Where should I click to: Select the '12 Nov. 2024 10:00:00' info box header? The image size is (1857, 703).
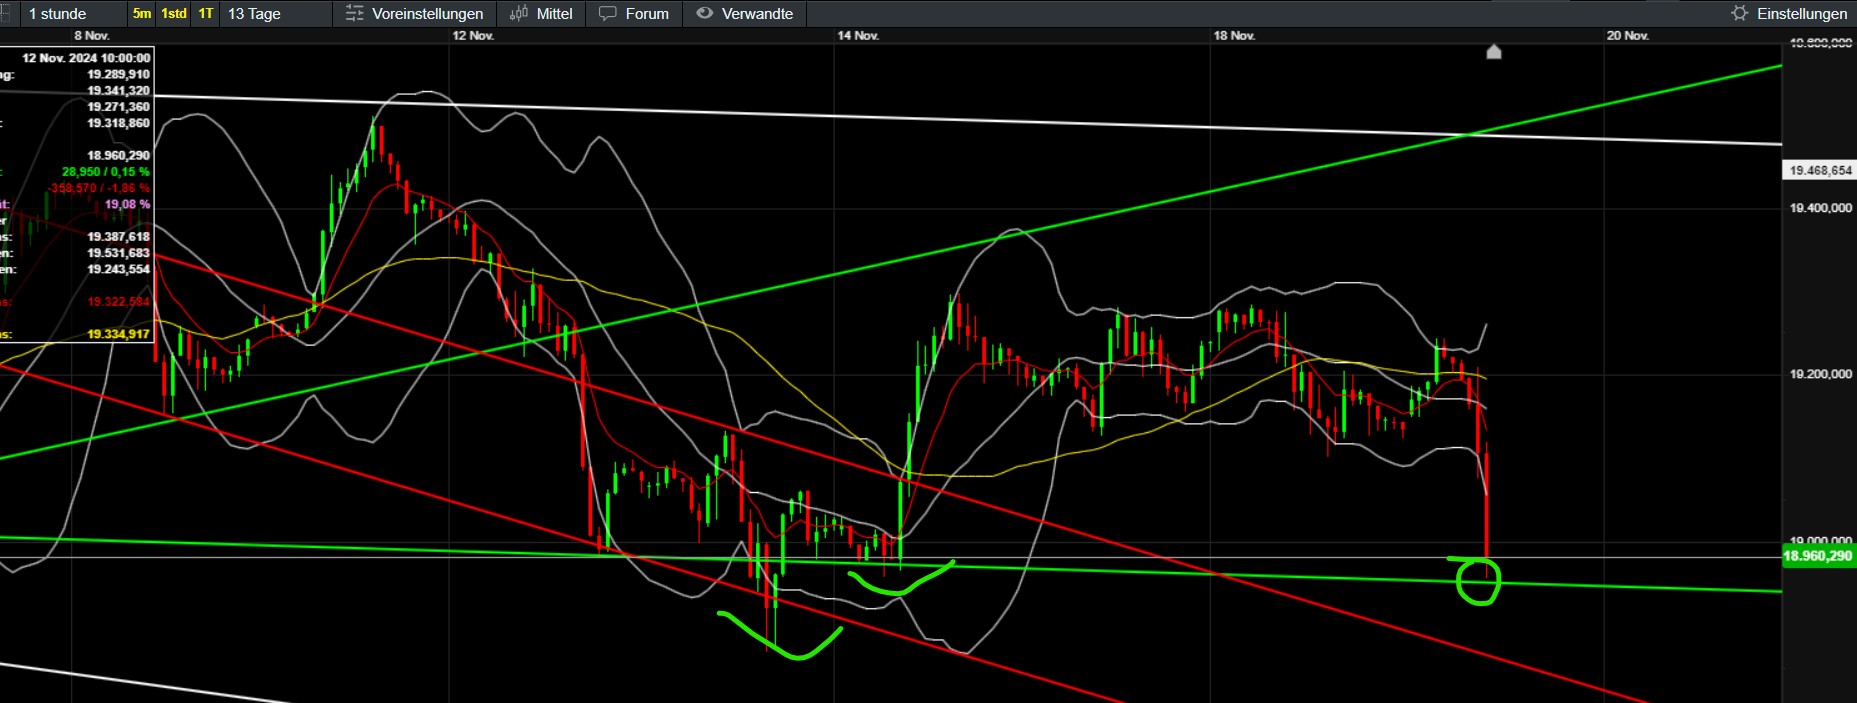coord(86,58)
